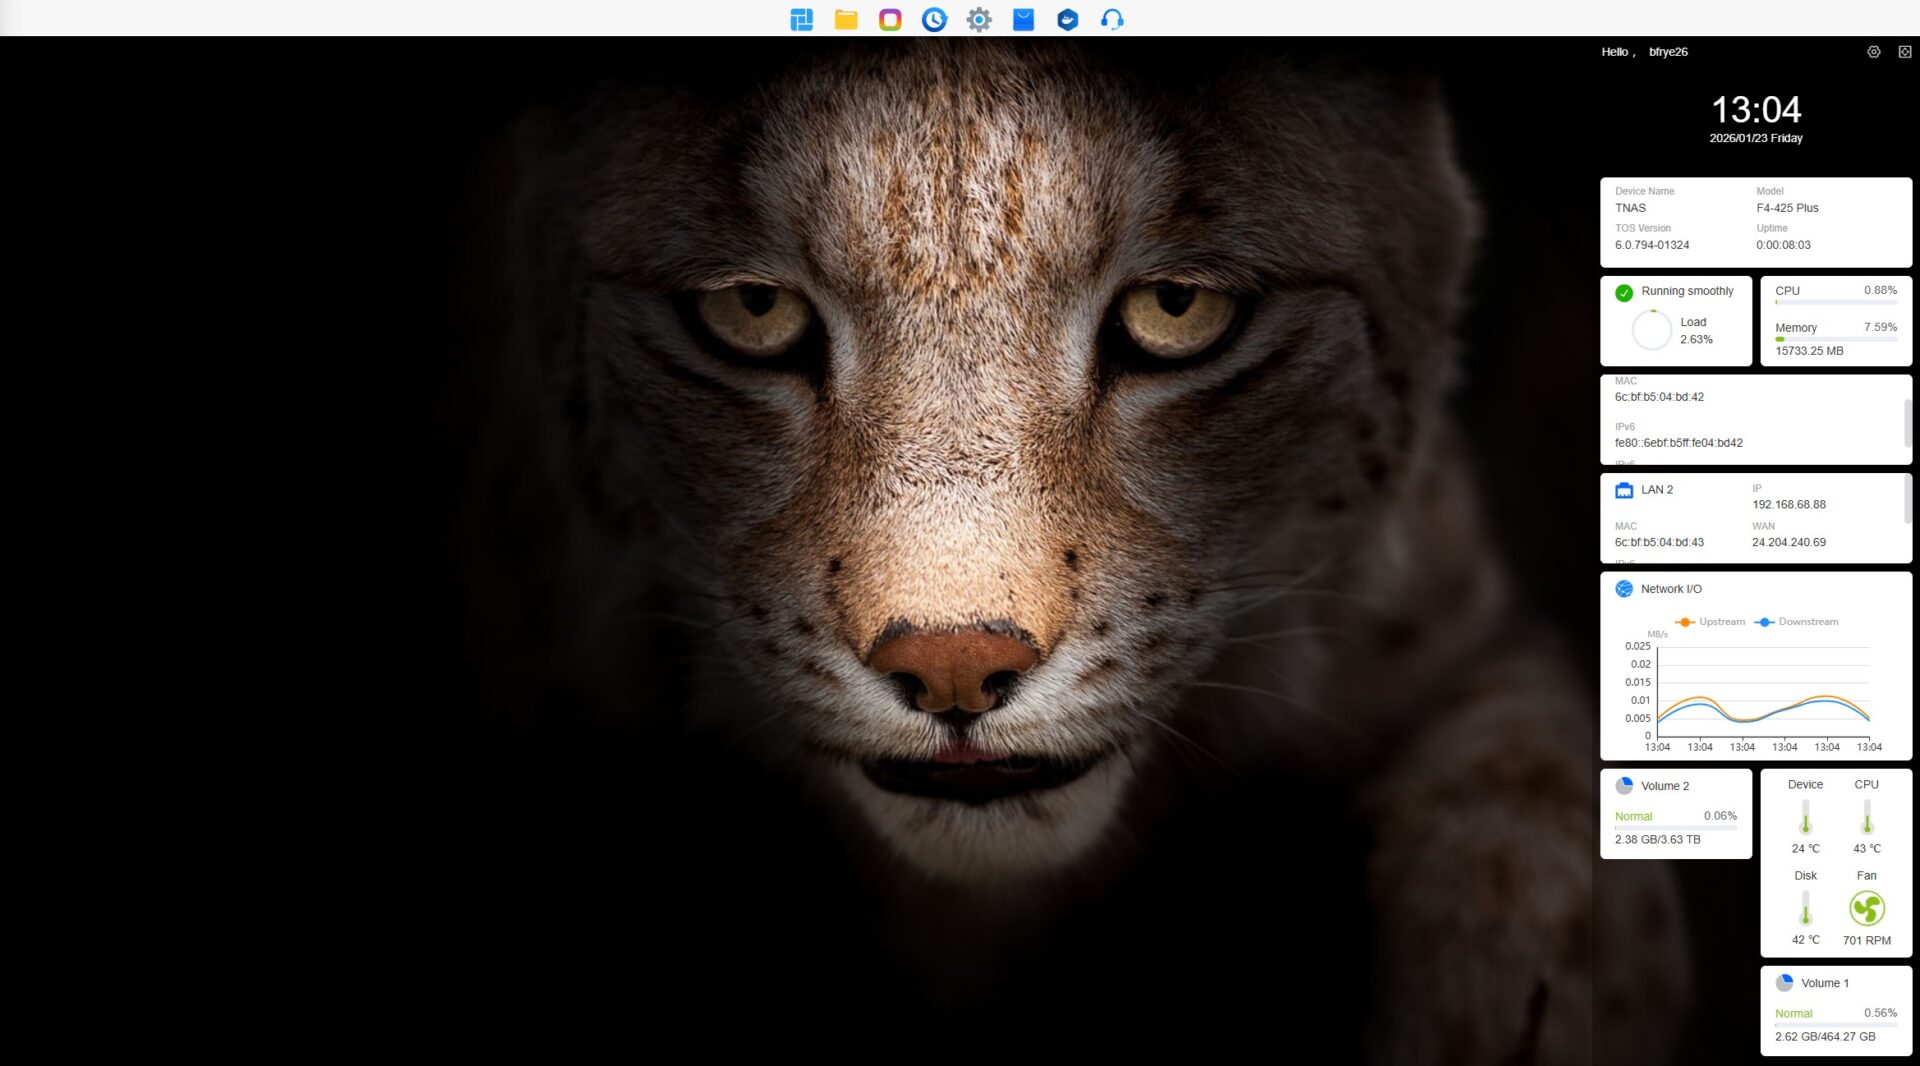Click the Memory 7.59% value
The width and height of the screenshot is (1920, 1066).
click(1880, 328)
